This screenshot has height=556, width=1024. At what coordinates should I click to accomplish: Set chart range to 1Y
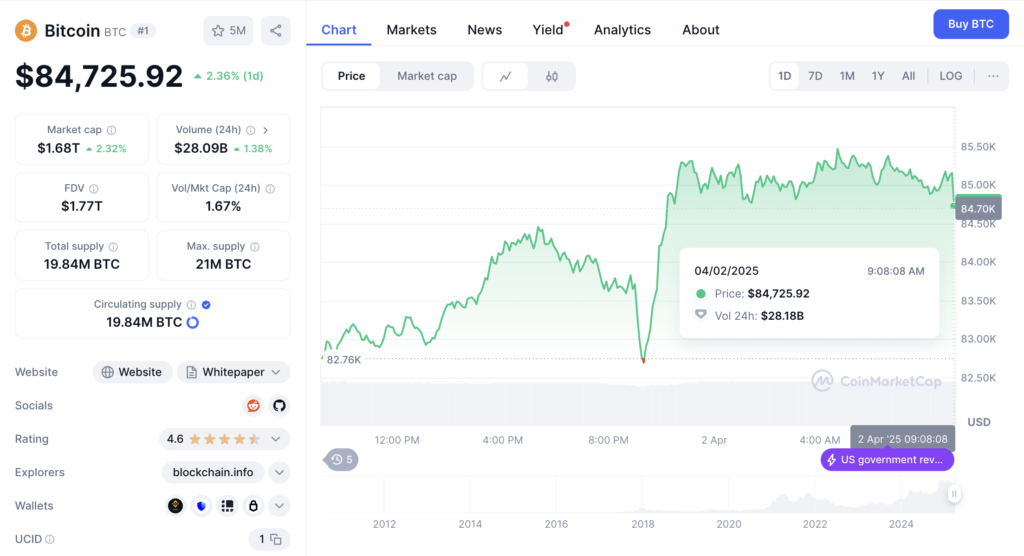pos(878,76)
